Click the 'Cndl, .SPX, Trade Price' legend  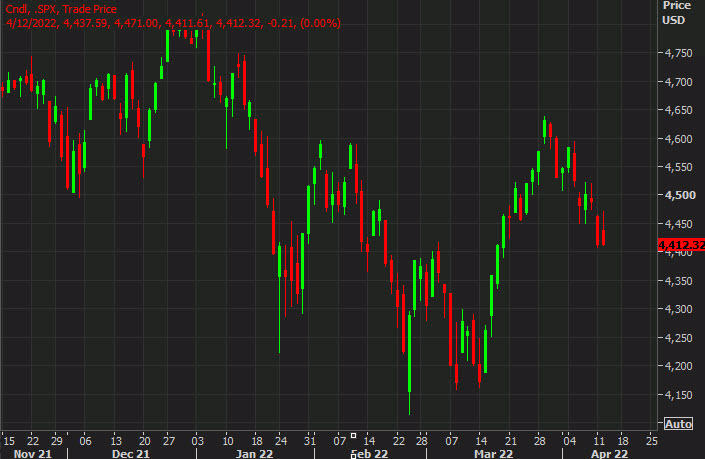pos(61,9)
